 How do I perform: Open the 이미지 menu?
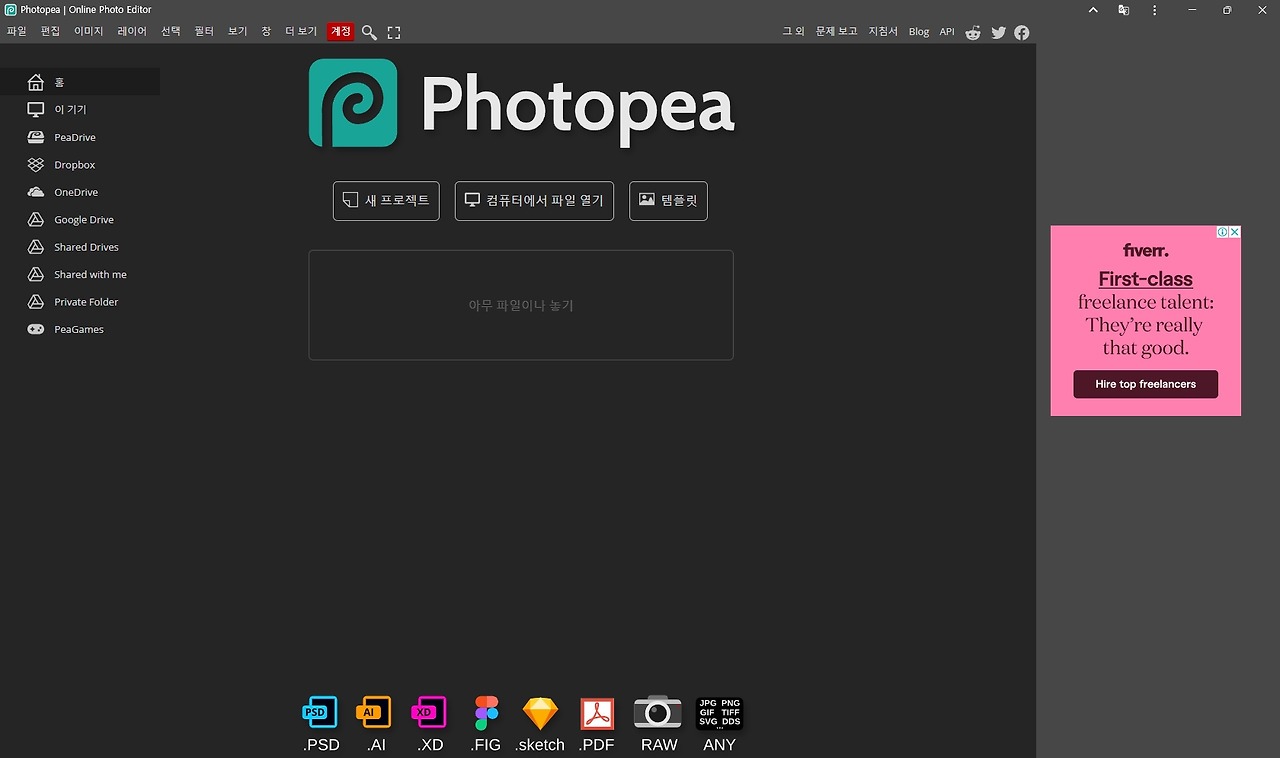pos(88,32)
